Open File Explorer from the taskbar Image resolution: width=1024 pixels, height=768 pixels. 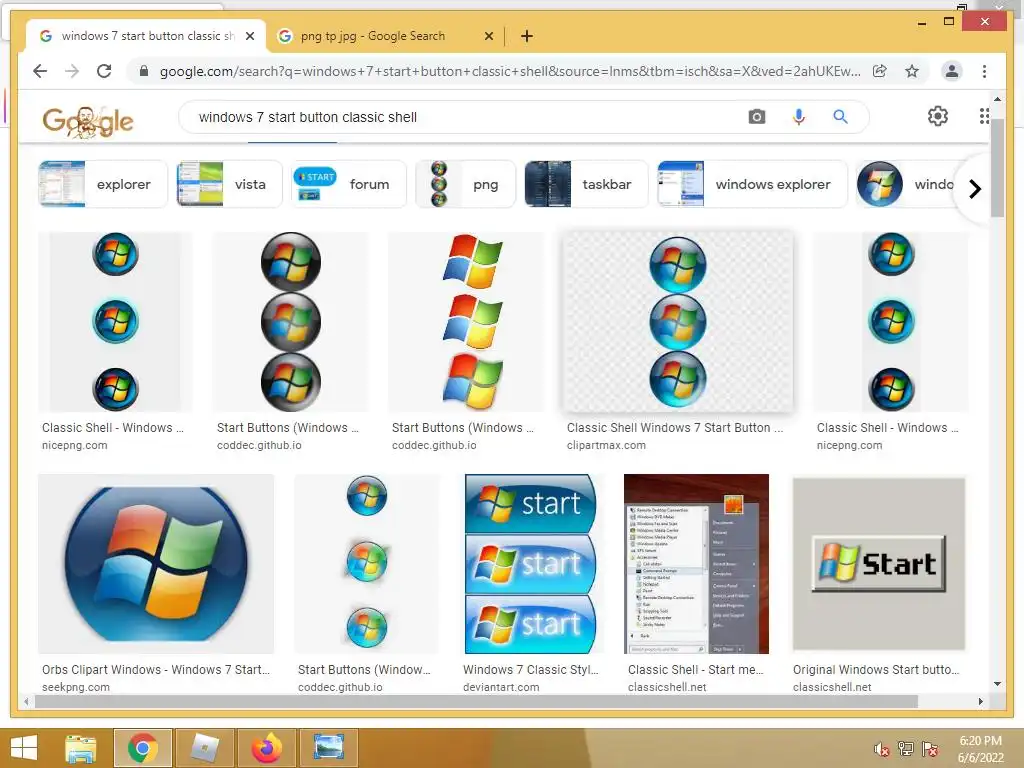81,748
